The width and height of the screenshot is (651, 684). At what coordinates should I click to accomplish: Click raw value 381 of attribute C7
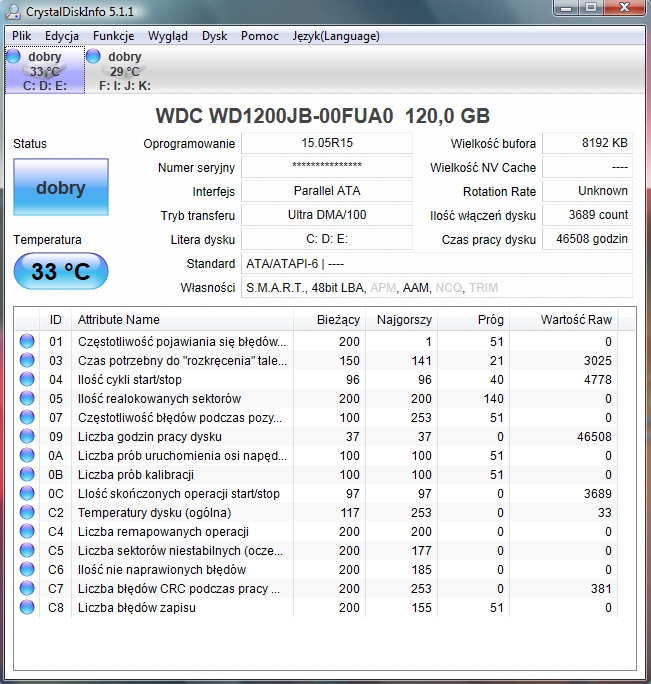click(601, 588)
